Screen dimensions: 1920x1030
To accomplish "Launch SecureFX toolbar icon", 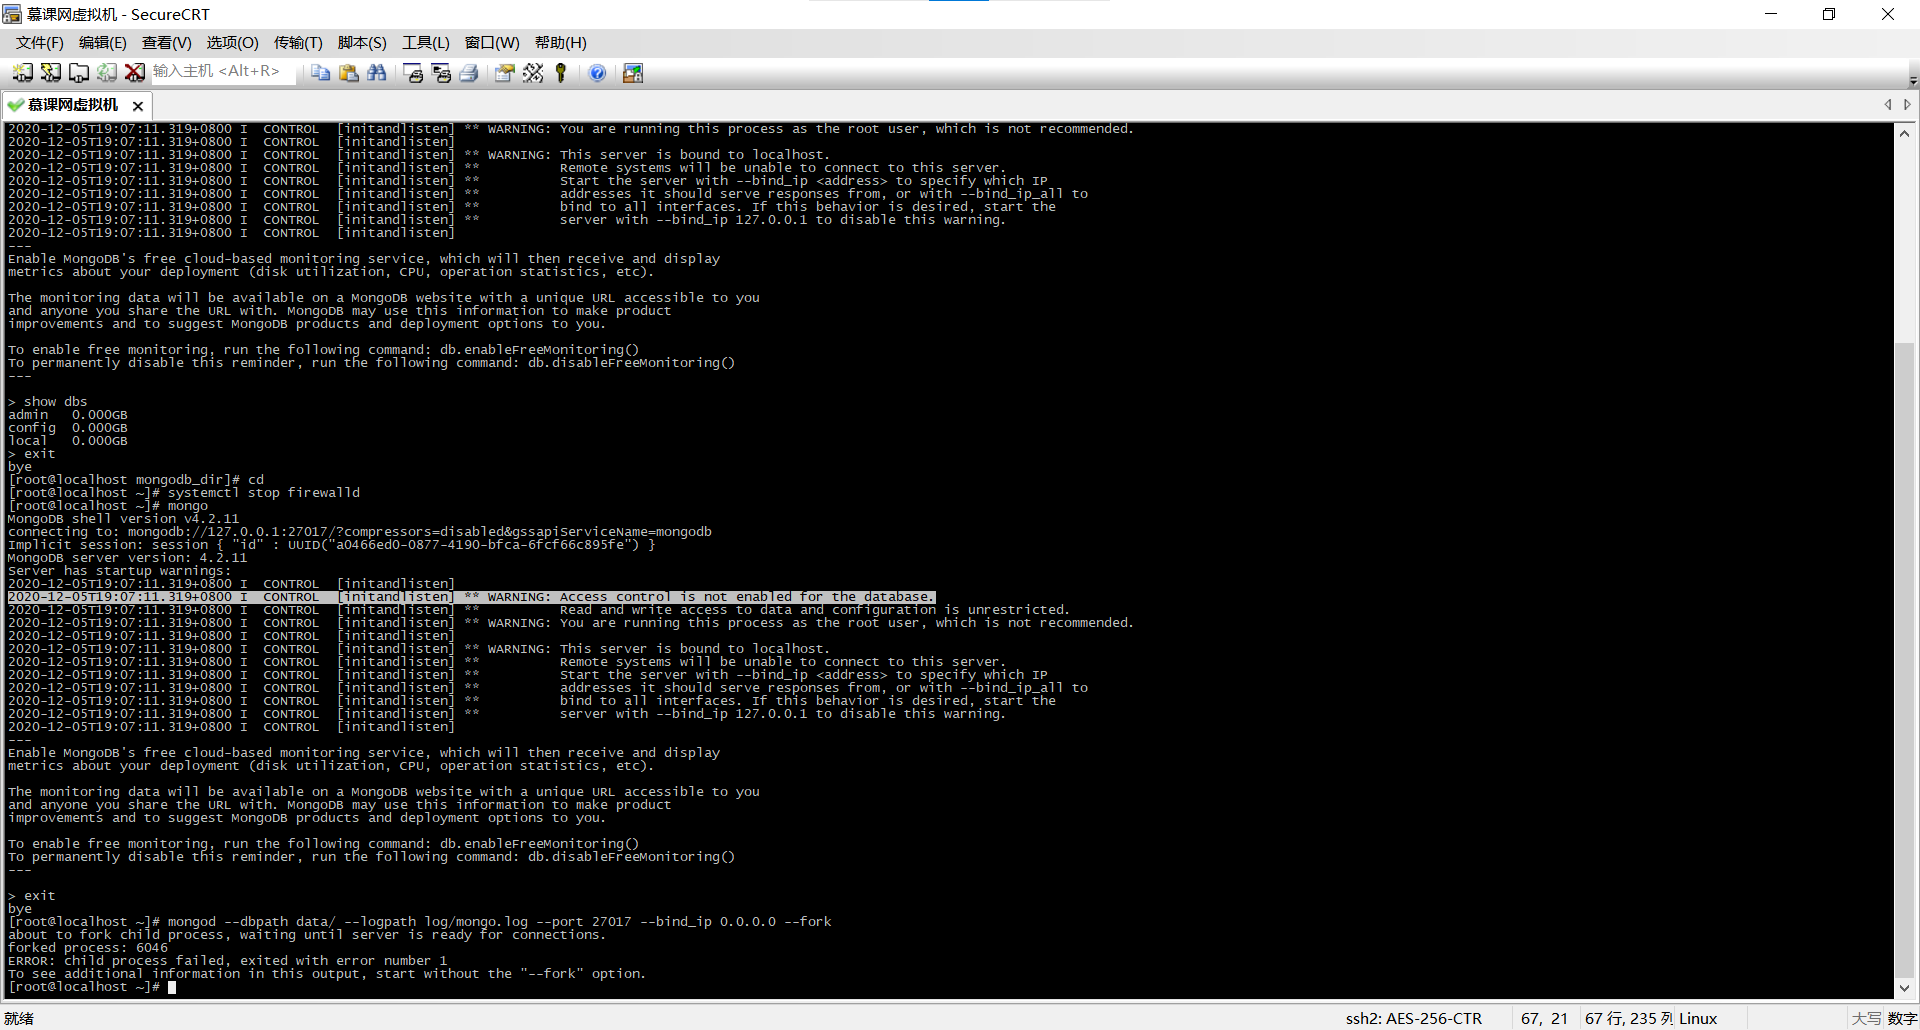I will click(x=633, y=73).
